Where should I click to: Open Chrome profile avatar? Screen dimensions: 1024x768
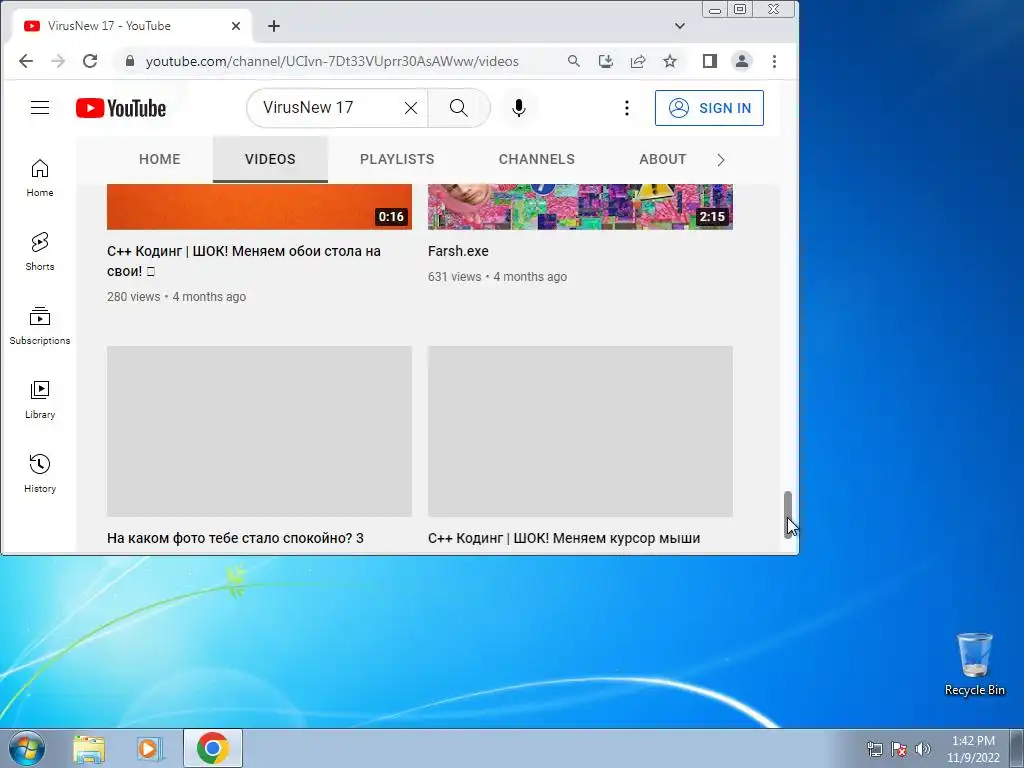pos(742,61)
